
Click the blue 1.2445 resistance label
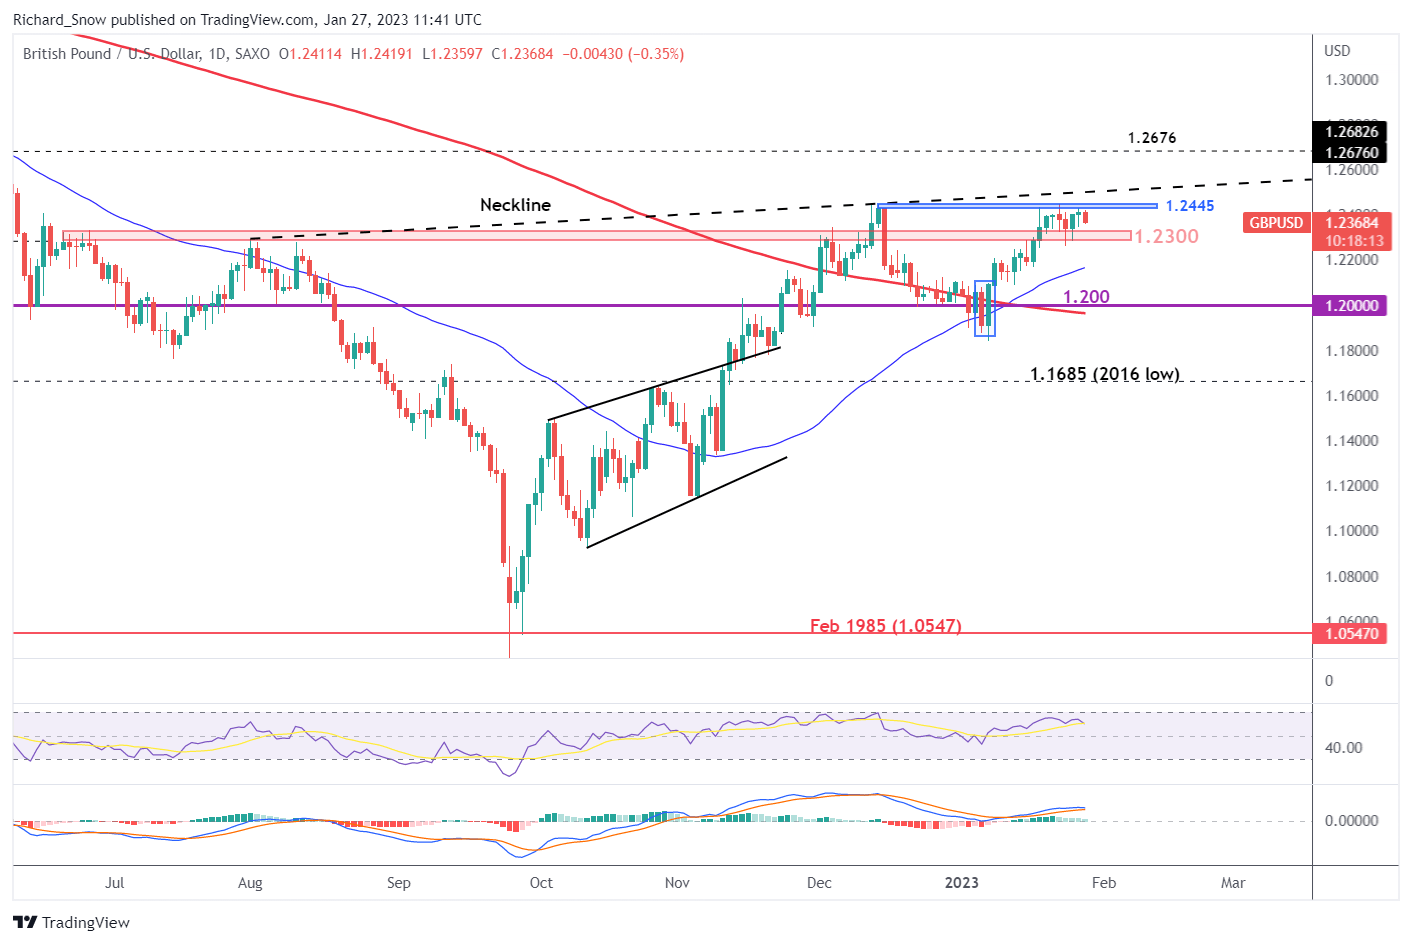click(x=1190, y=206)
